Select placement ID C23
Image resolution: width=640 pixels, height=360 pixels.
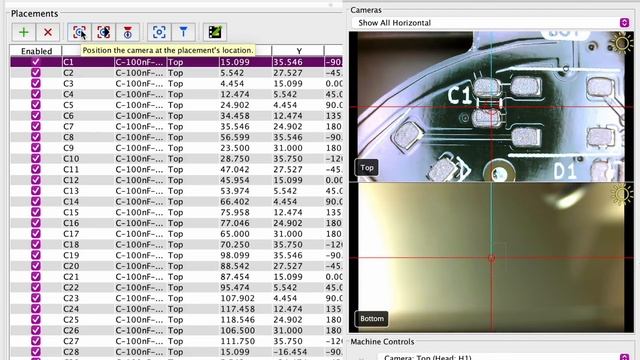tap(71, 298)
